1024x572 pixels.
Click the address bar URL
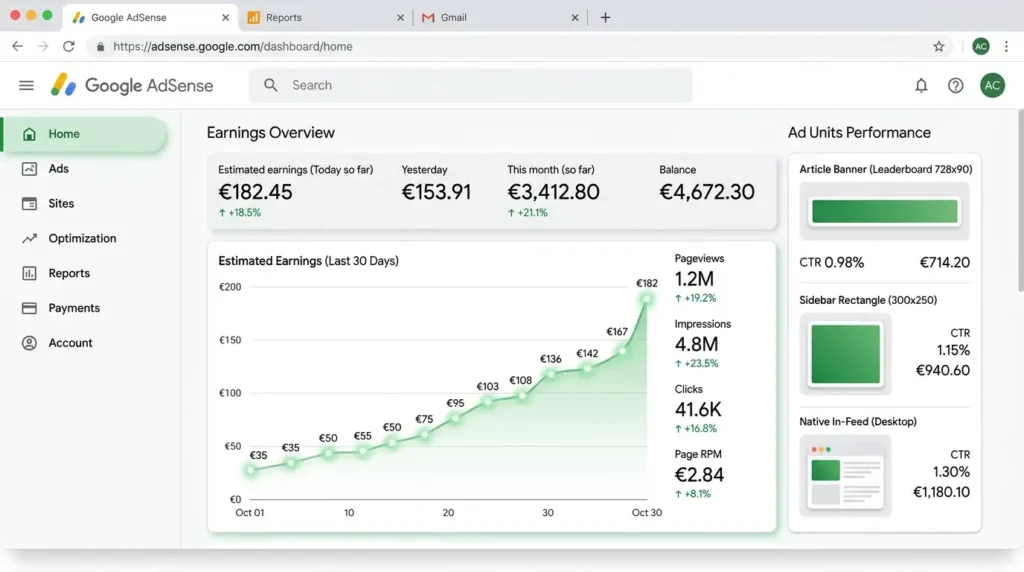click(x=232, y=46)
